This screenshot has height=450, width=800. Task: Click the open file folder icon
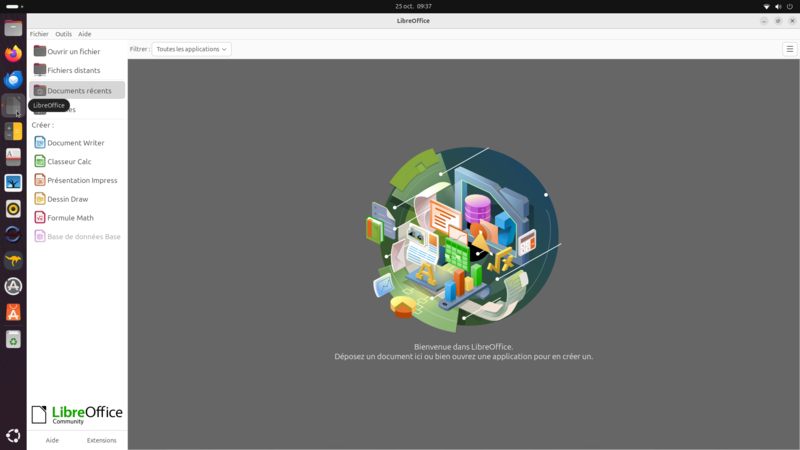pos(39,51)
